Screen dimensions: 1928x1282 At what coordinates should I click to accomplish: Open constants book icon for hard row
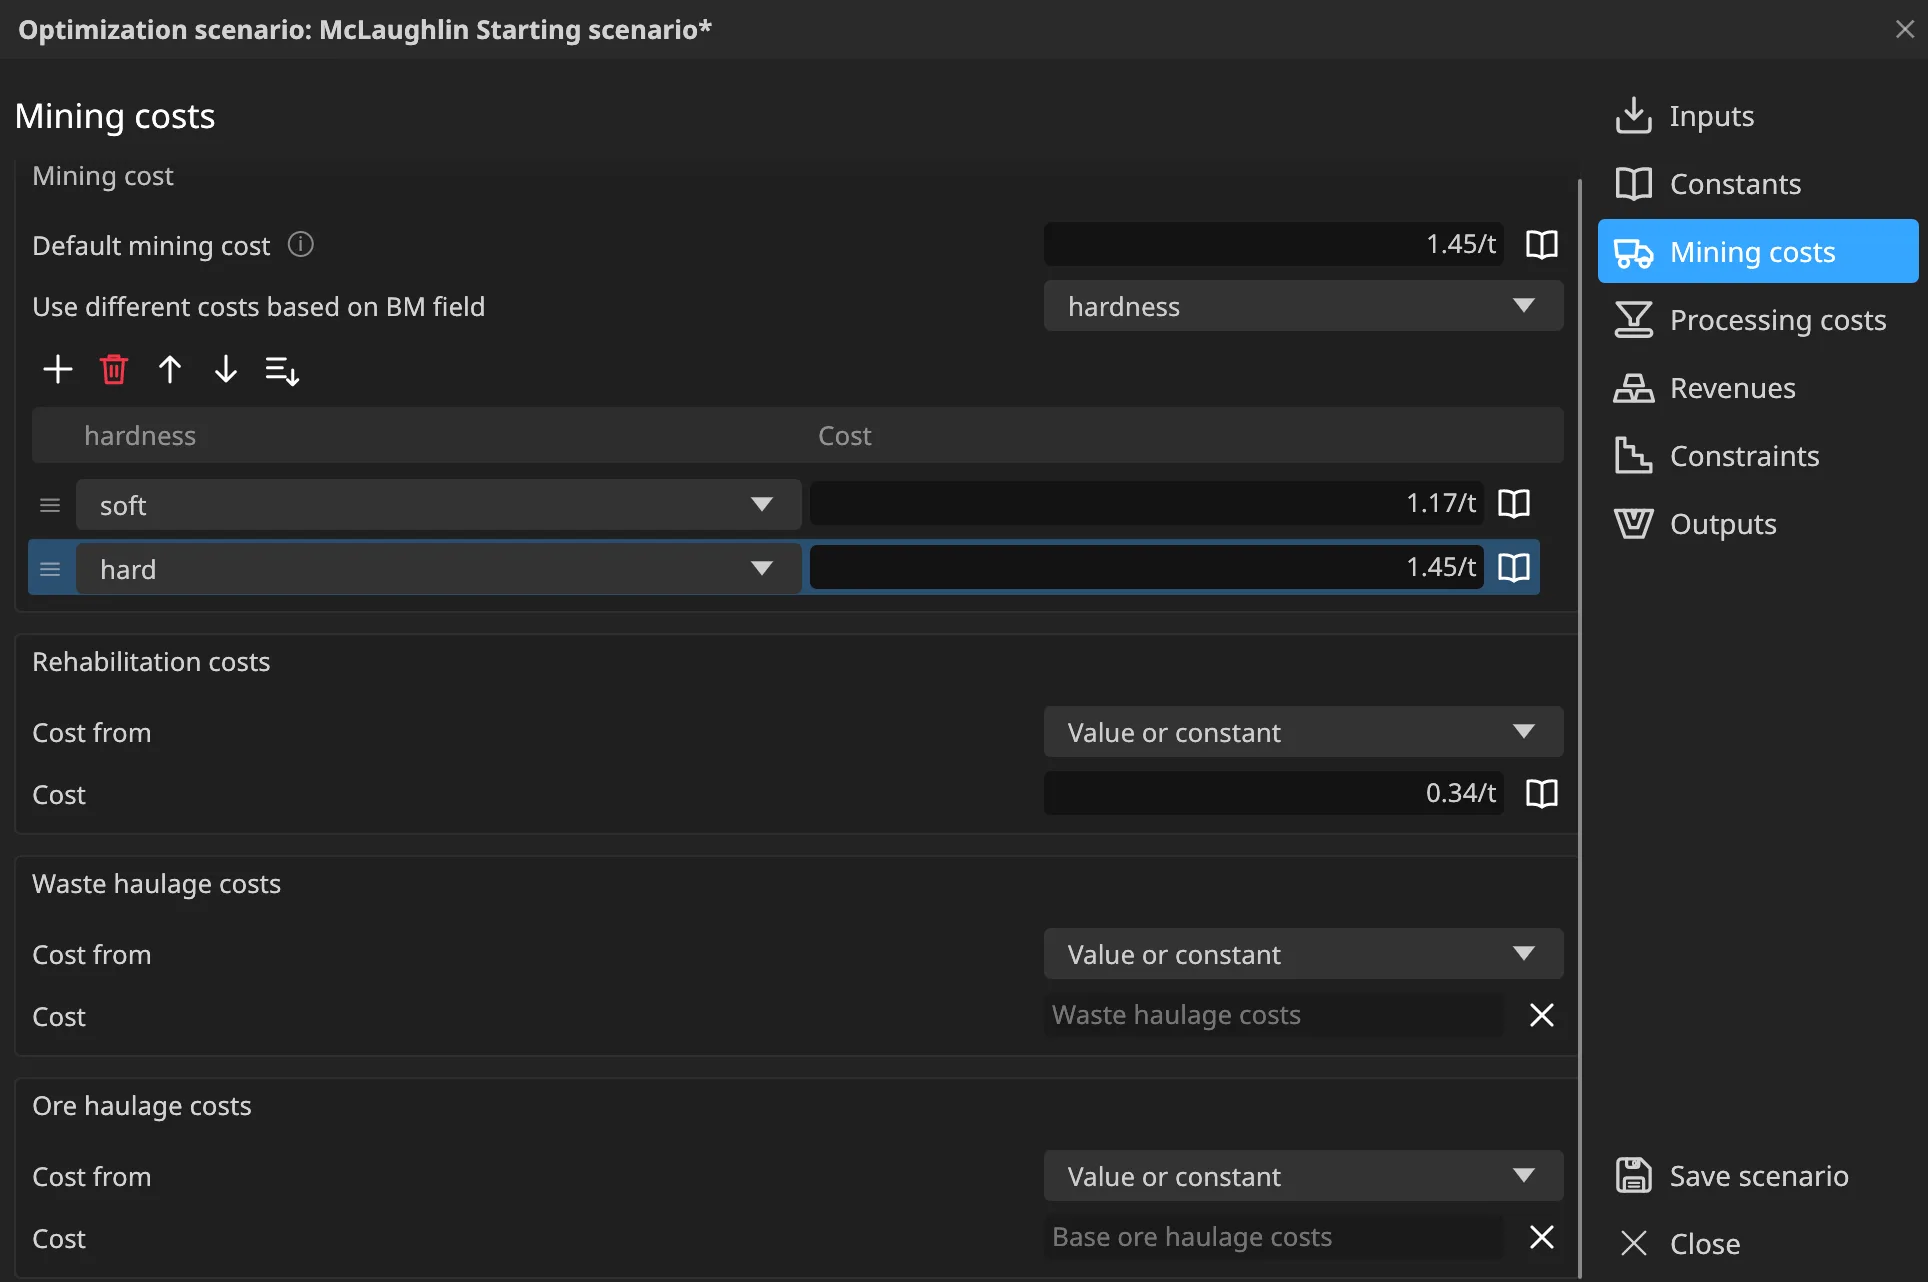pyautogui.click(x=1514, y=567)
